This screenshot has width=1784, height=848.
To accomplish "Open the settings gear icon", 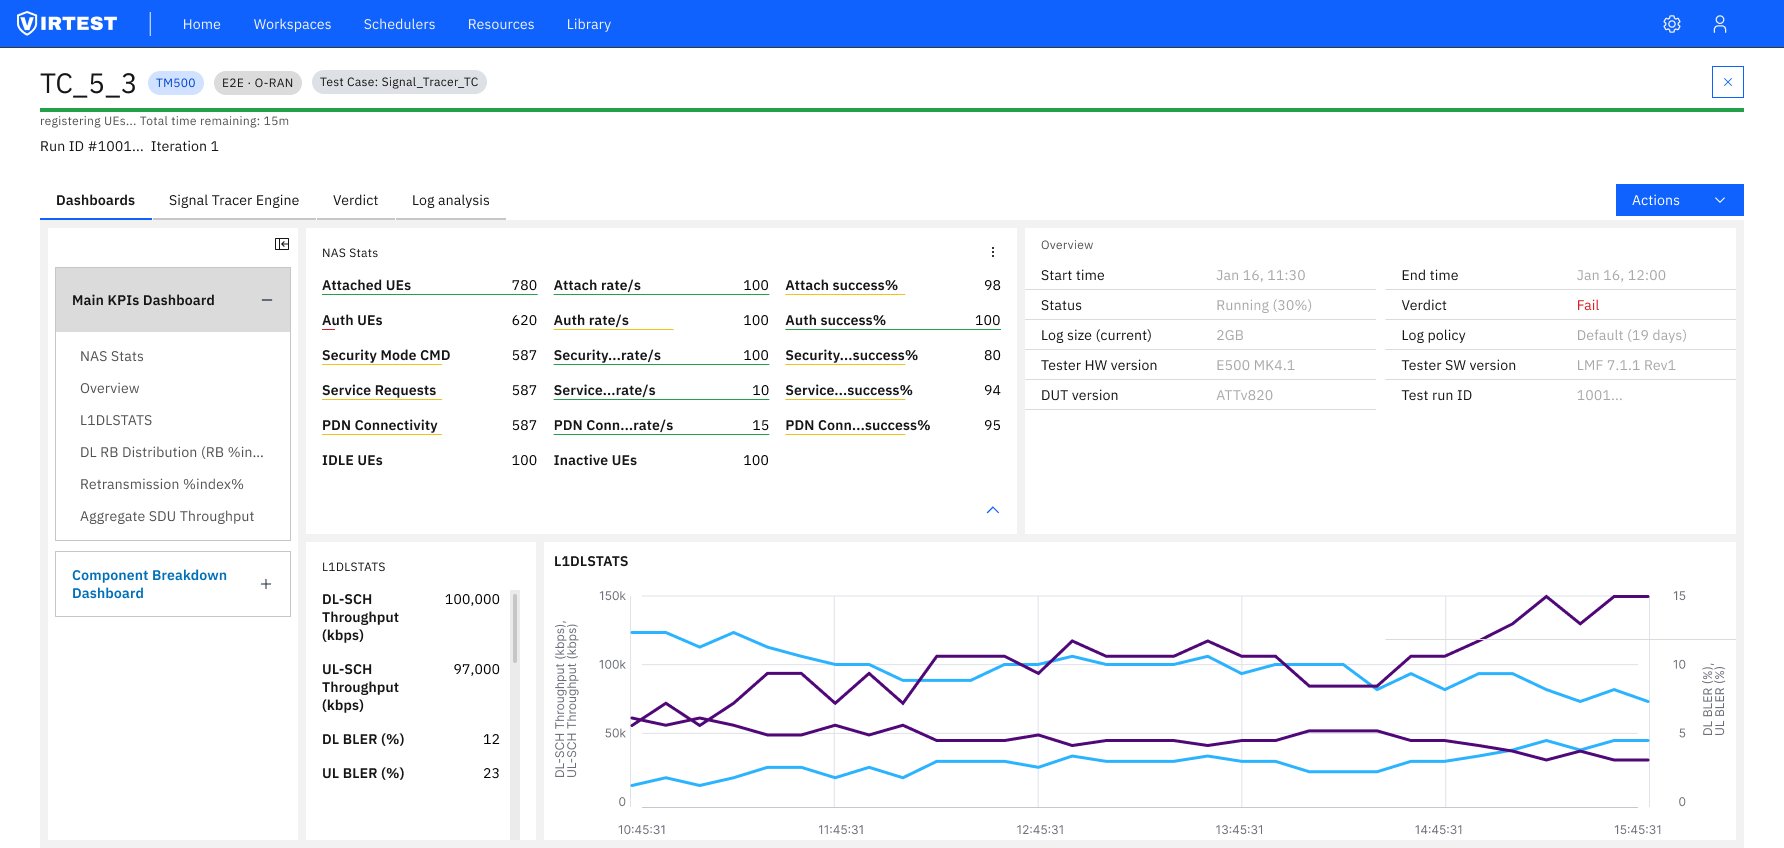I will coord(1671,24).
